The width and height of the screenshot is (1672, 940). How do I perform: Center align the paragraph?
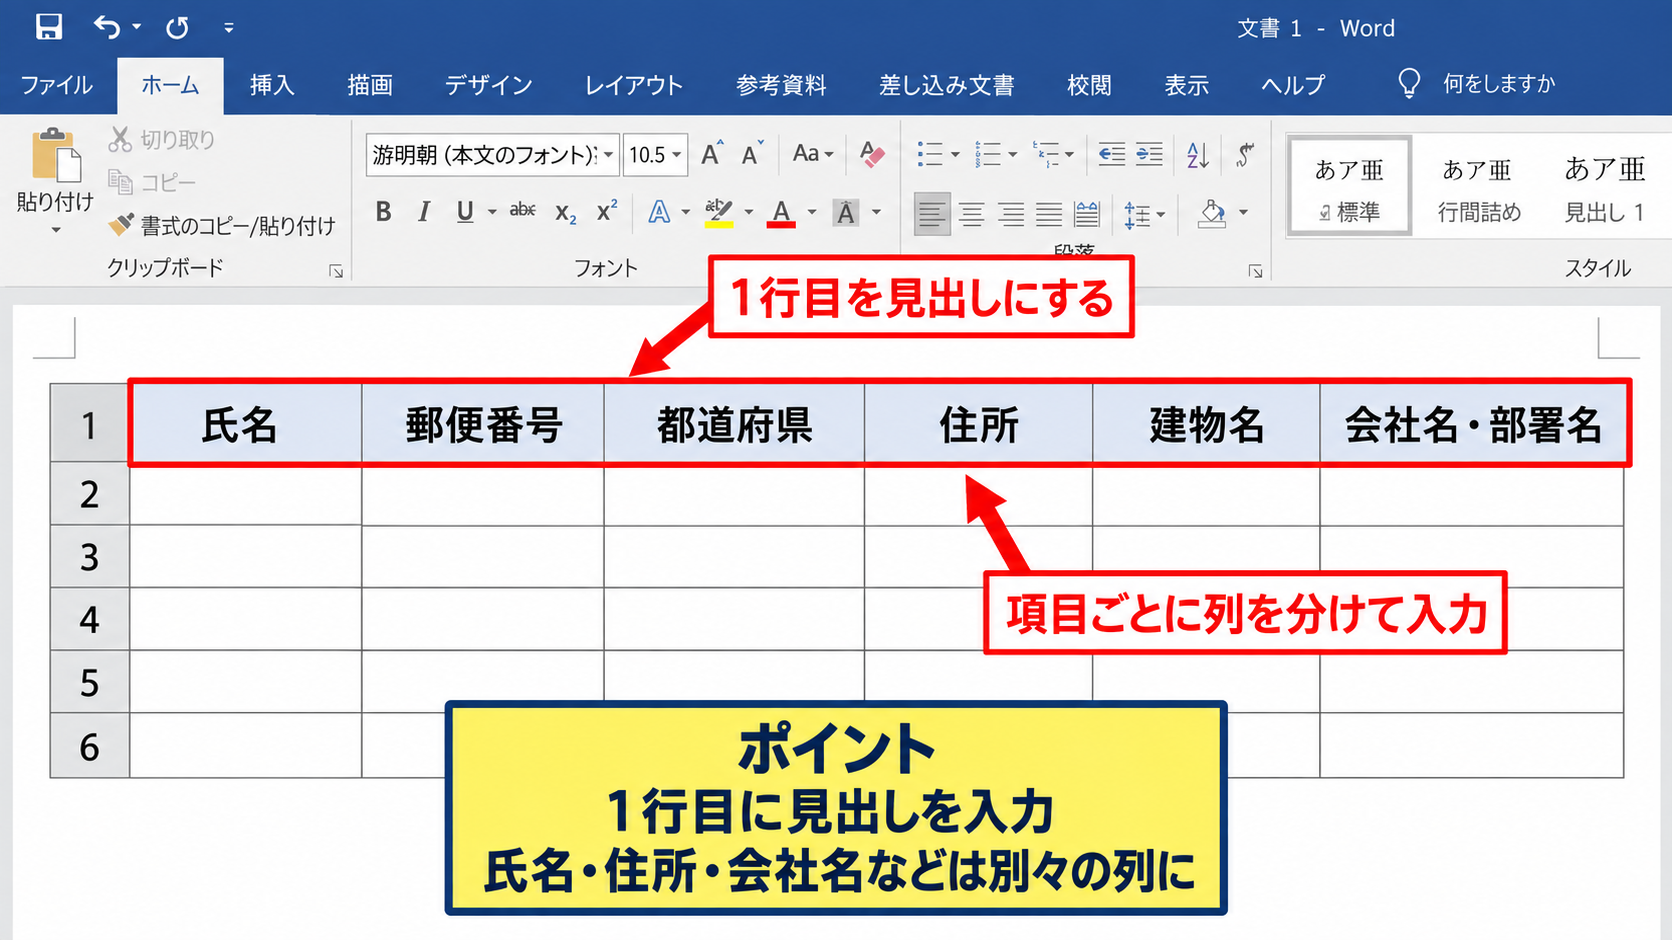coord(971,213)
